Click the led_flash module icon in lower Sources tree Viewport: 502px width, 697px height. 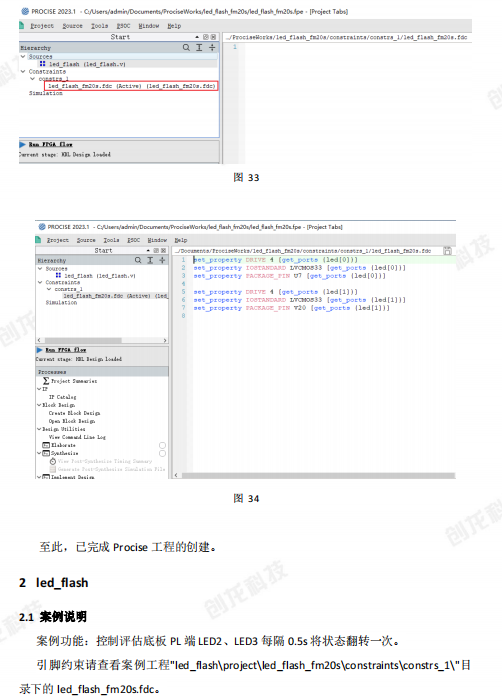coord(58,276)
